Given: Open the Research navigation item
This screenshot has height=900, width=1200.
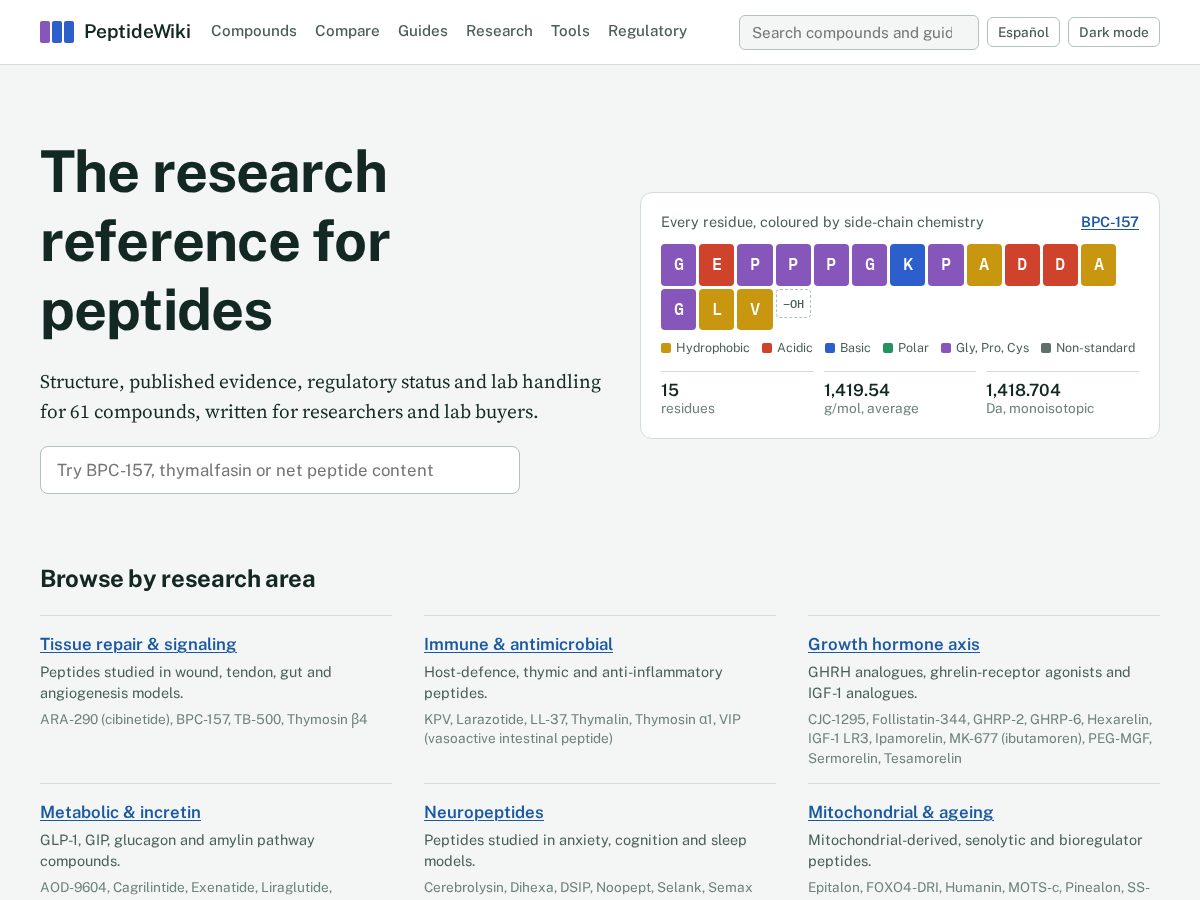Looking at the screenshot, I should click(499, 31).
